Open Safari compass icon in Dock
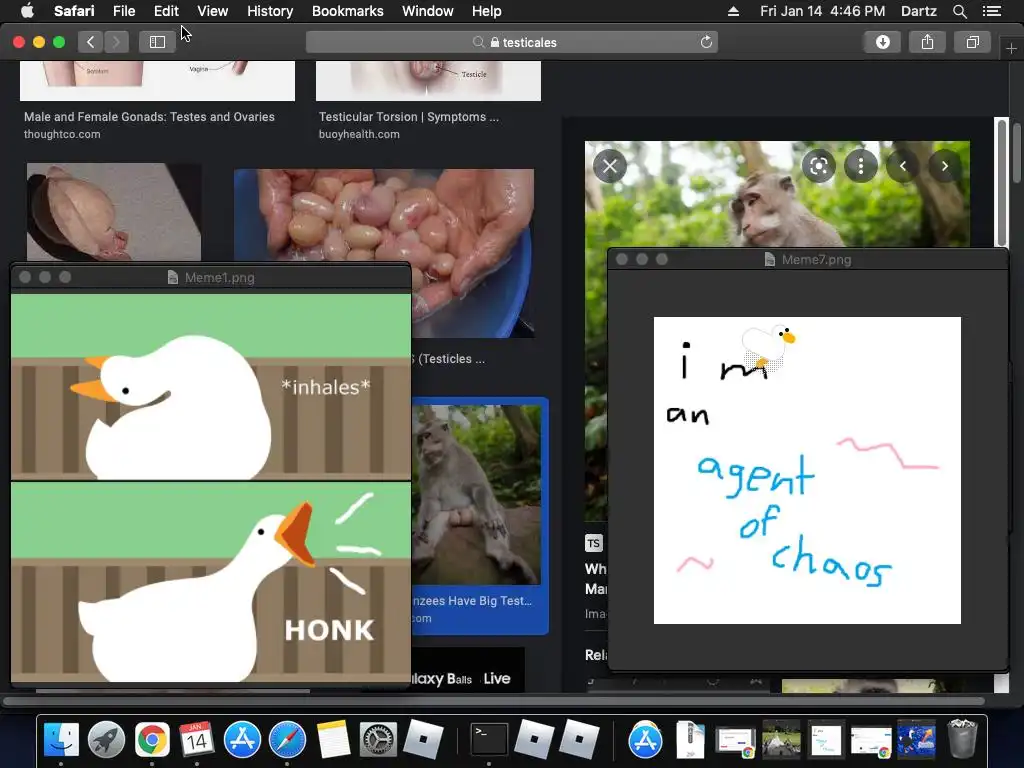The height and width of the screenshot is (768, 1024). pyautogui.click(x=287, y=740)
